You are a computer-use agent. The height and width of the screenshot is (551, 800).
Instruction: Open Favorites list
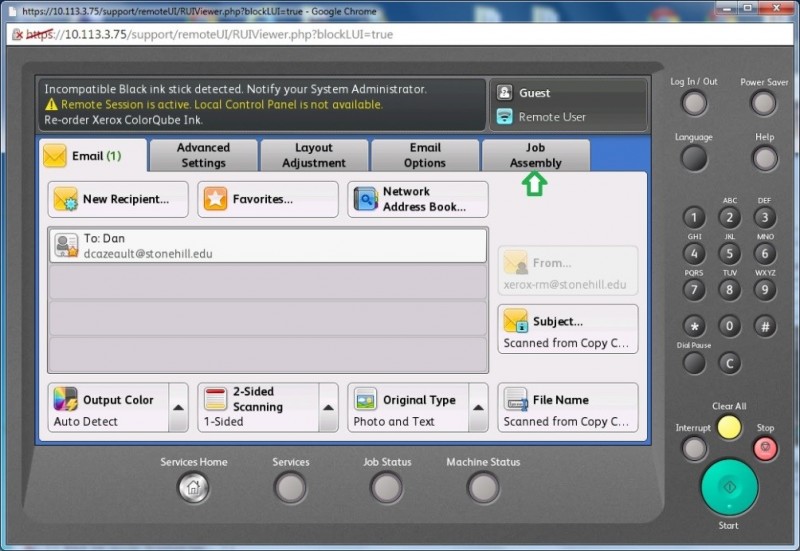pyautogui.click(x=268, y=199)
